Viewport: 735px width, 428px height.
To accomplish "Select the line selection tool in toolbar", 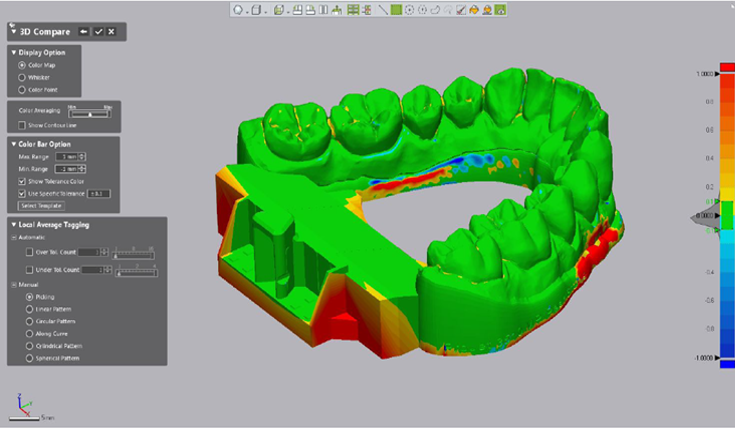I will pyautogui.click(x=383, y=10).
